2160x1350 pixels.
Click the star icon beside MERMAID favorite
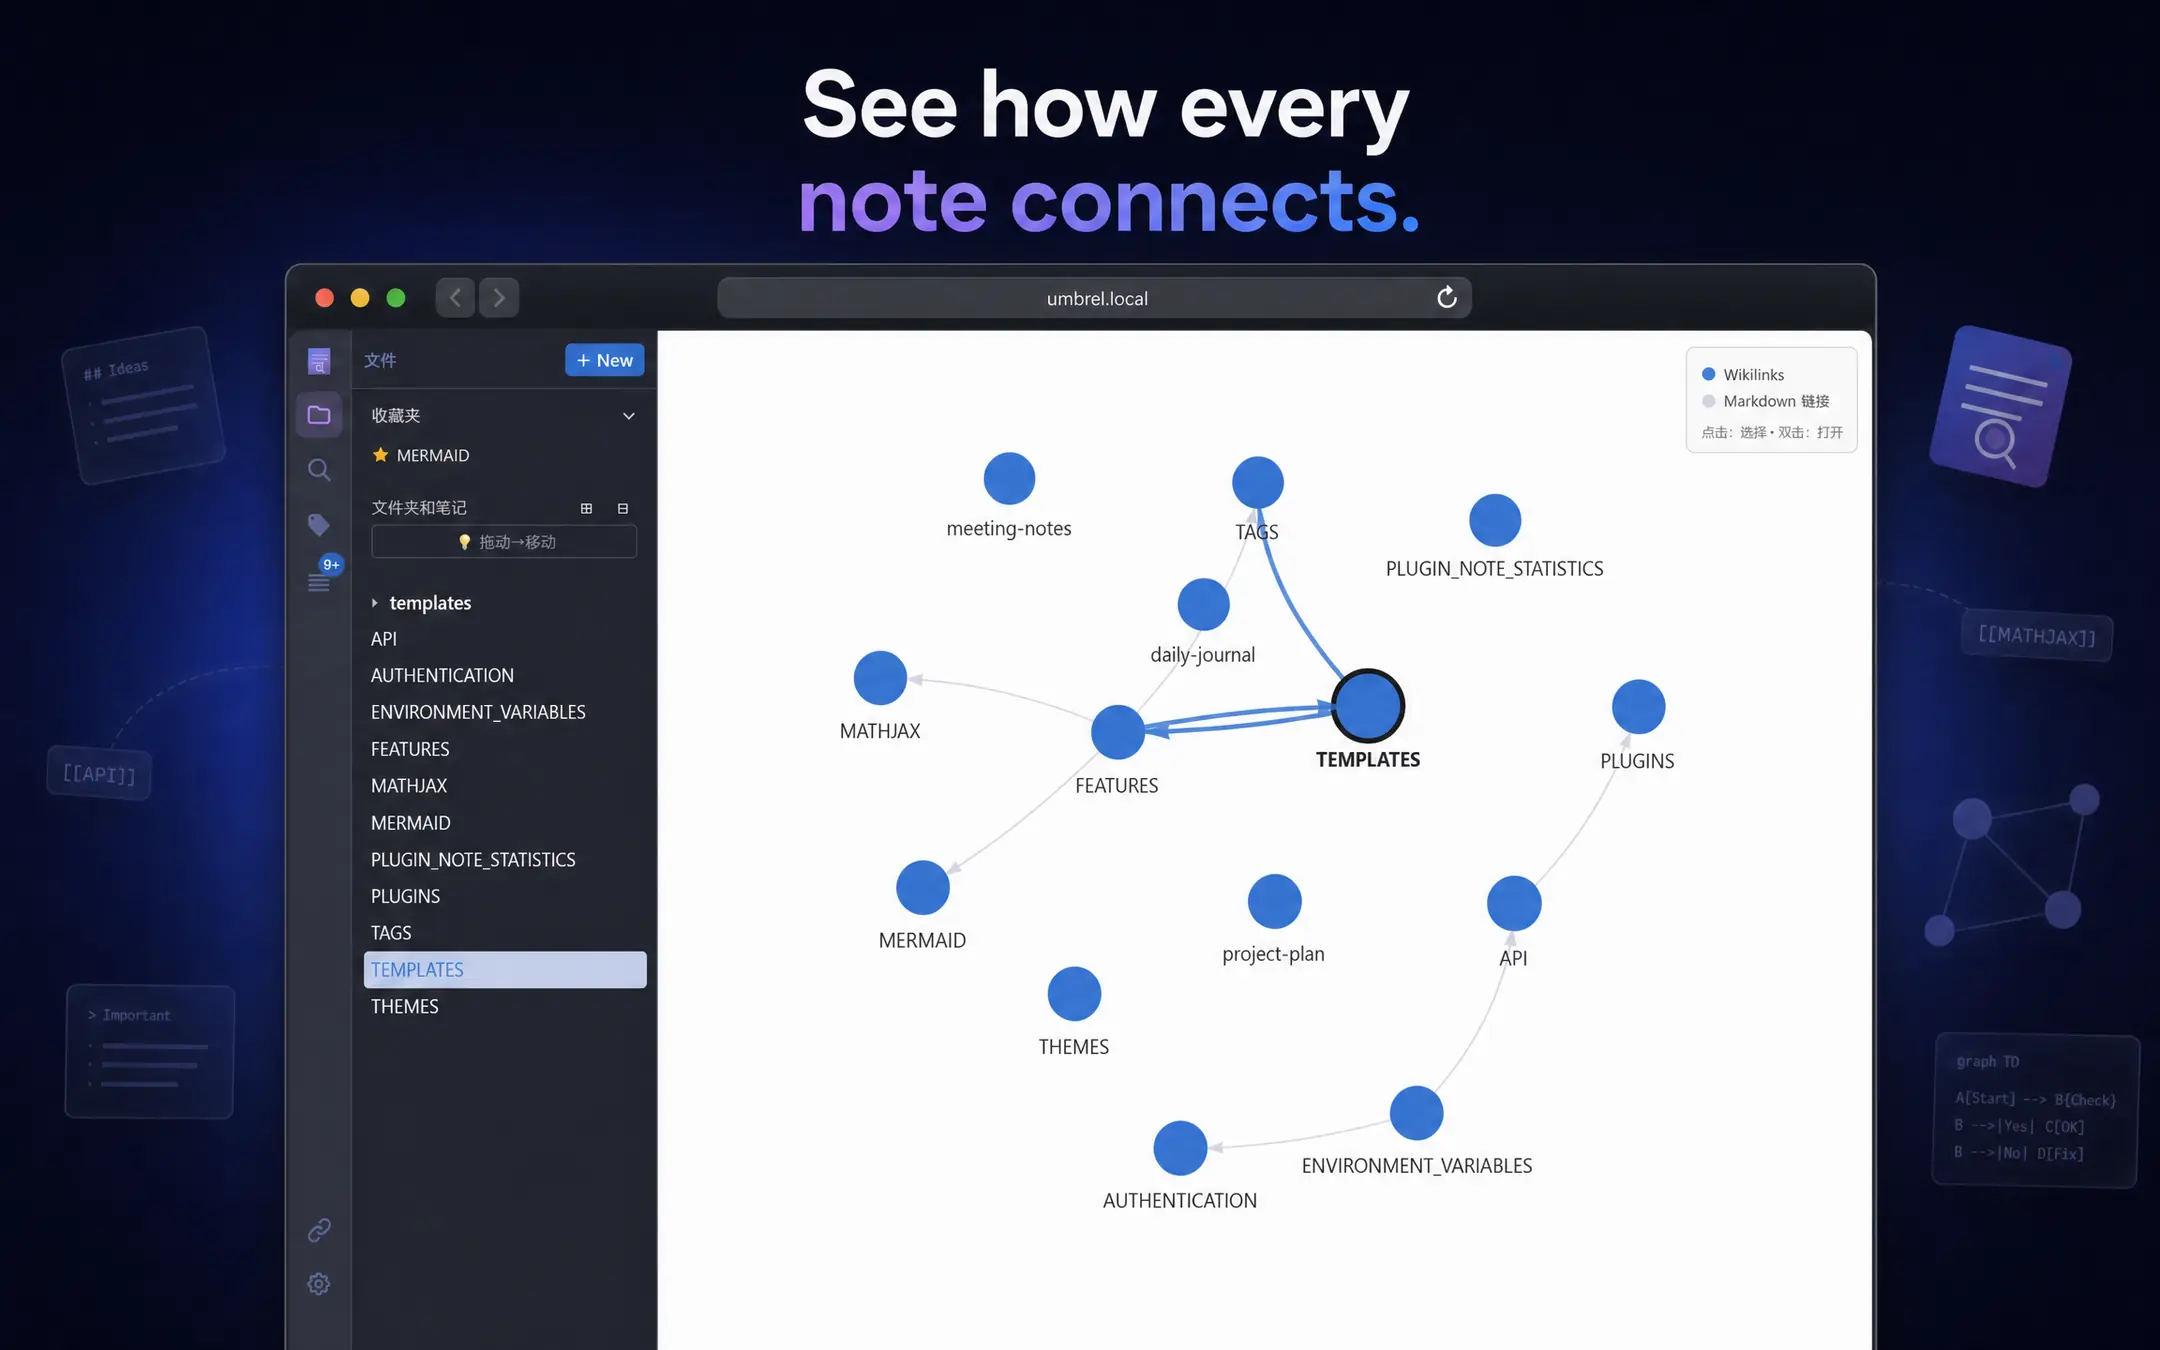coord(380,455)
